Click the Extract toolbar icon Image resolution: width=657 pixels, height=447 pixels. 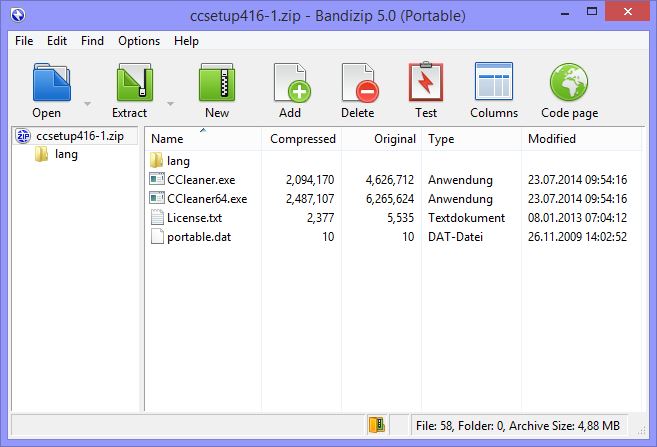(135, 82)
